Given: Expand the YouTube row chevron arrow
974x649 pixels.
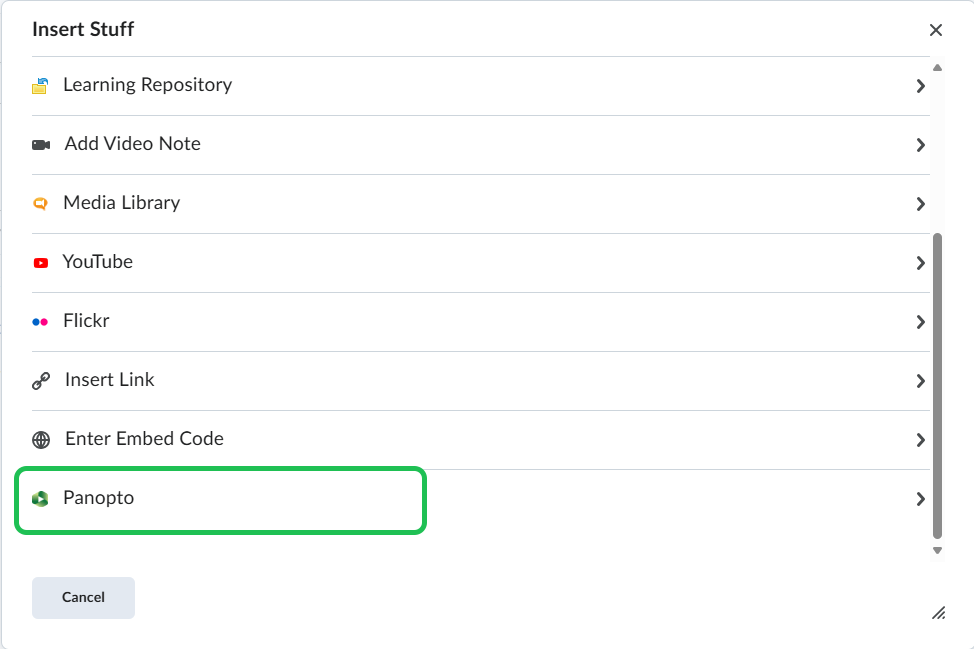Looking at the screenshot, I should coord(920,263).
